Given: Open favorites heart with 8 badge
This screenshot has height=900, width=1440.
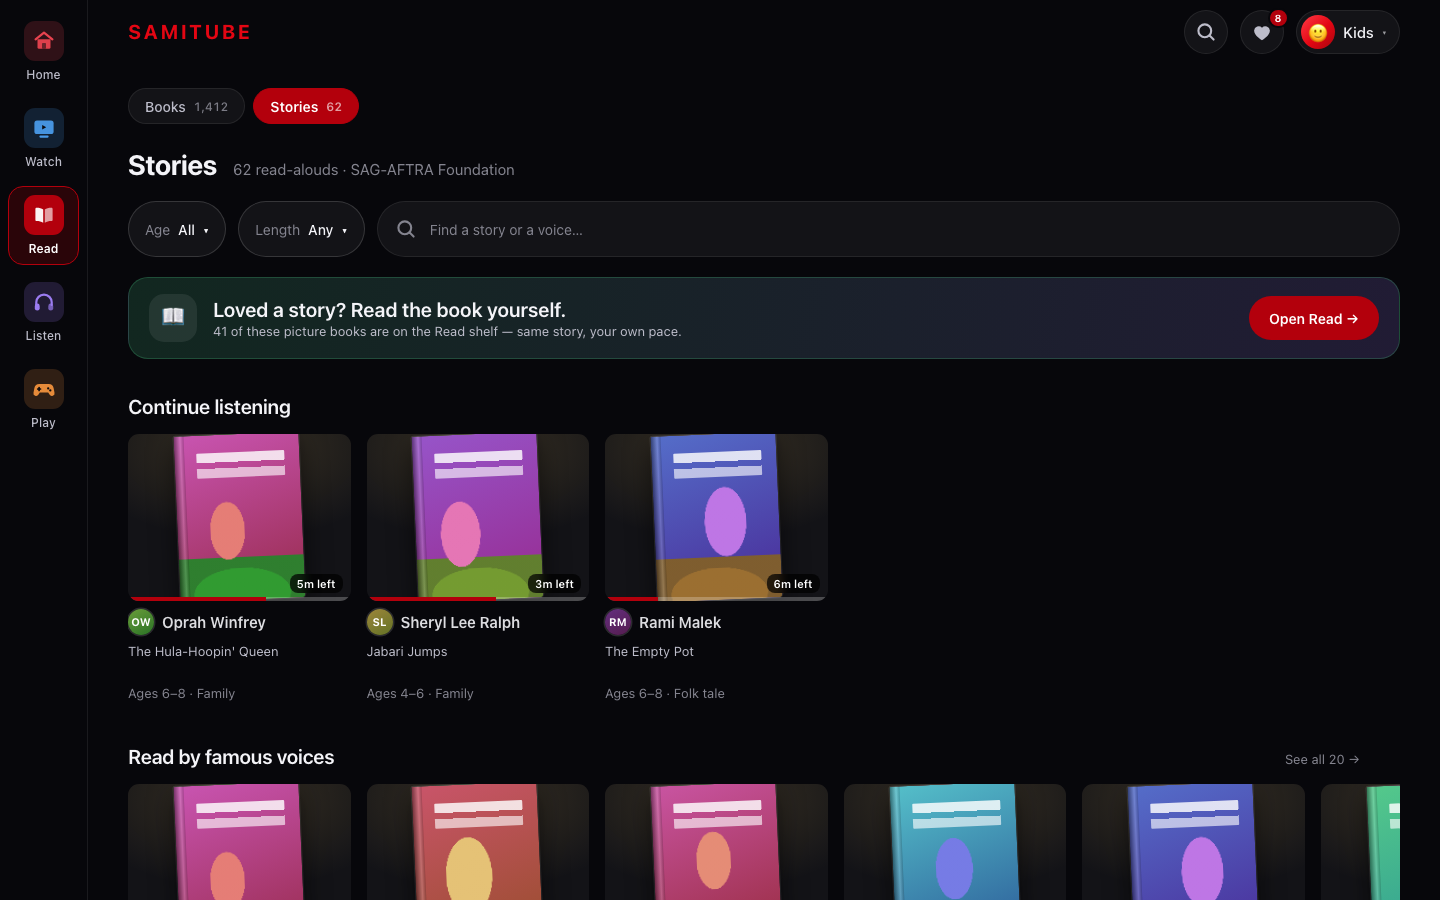Looking at the screenshot, I should click(x=1262, y=32).
